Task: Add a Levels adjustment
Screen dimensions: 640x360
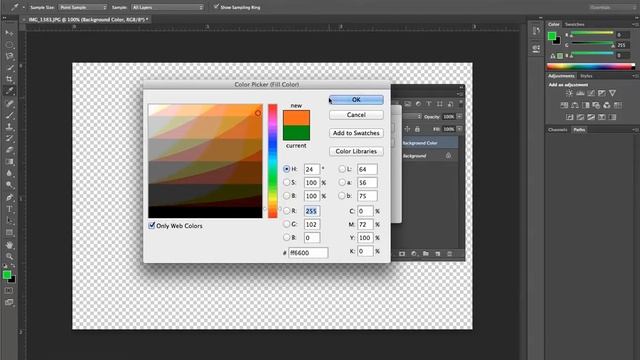Action: click(580, 93)
